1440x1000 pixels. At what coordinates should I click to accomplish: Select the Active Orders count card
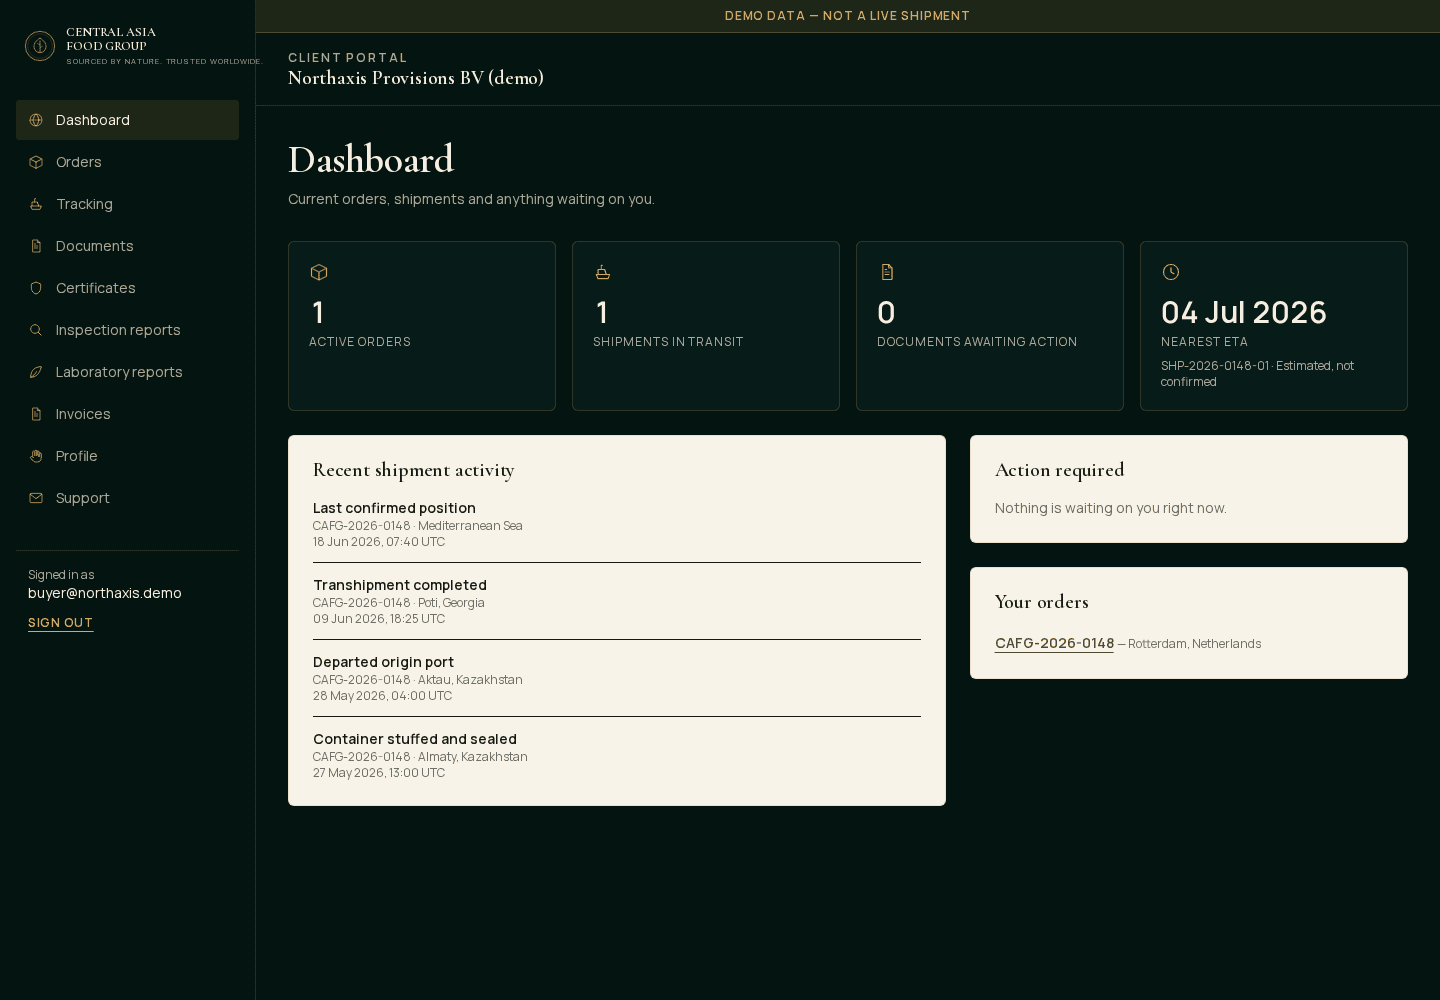[x=422, y=326]
